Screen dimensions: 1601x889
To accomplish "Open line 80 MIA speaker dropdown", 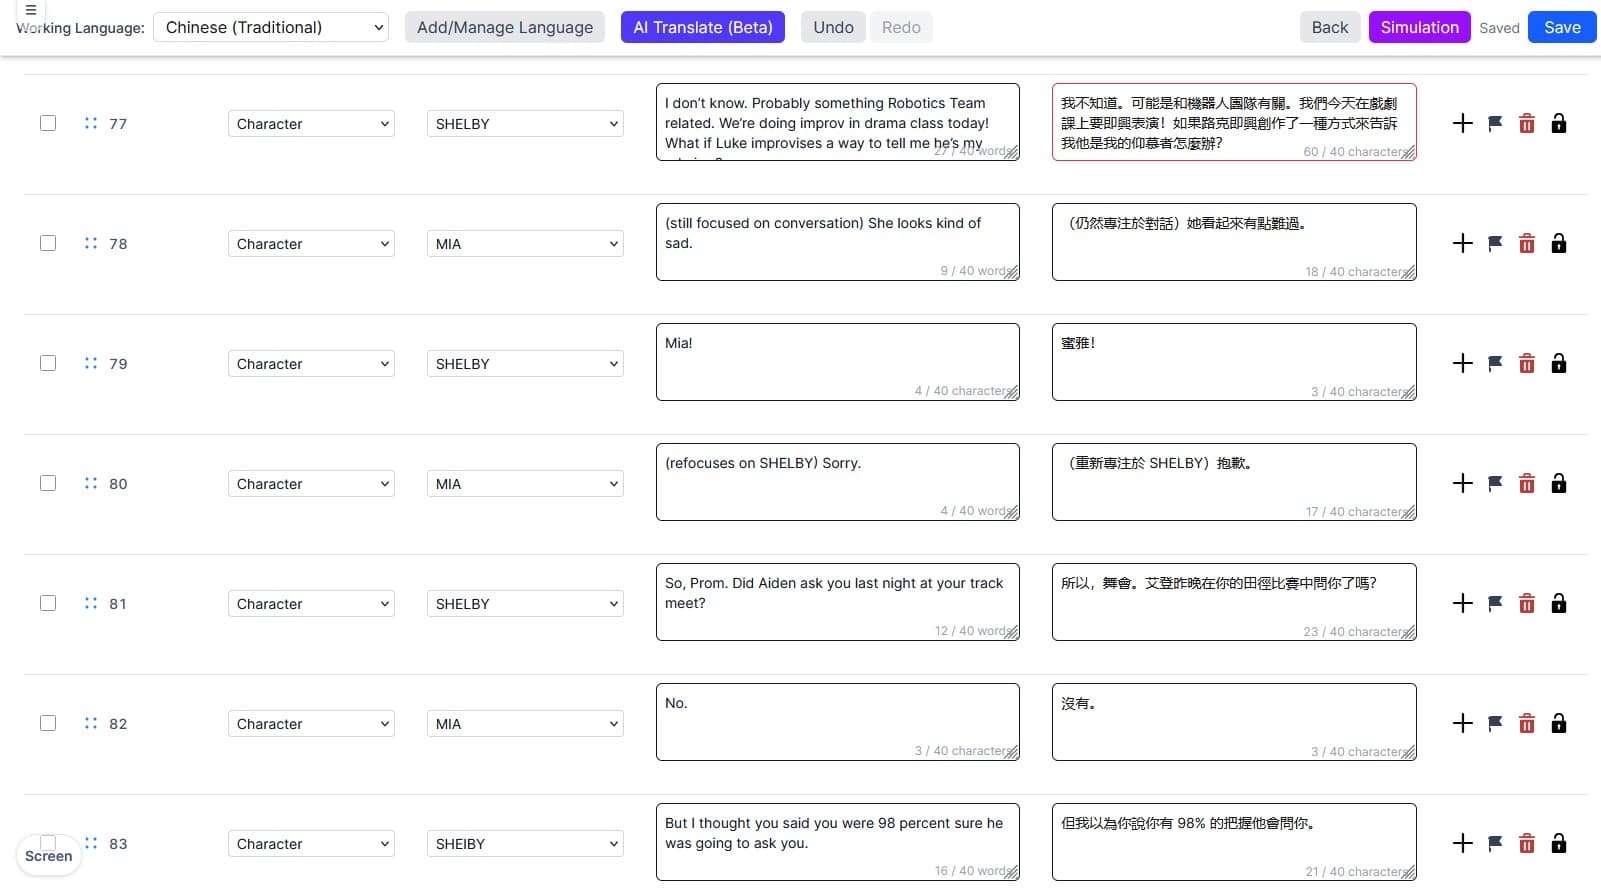I will click(x=525, y=484).
